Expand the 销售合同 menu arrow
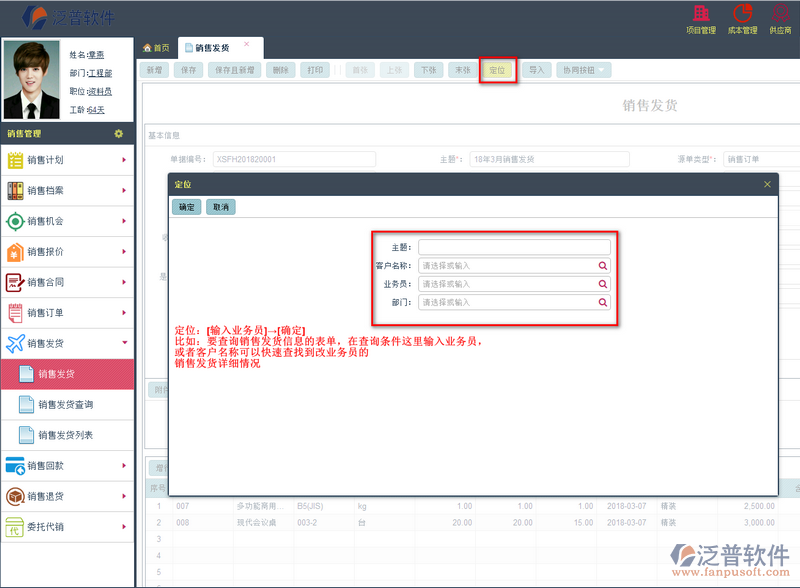 click(x=124, y=282)
